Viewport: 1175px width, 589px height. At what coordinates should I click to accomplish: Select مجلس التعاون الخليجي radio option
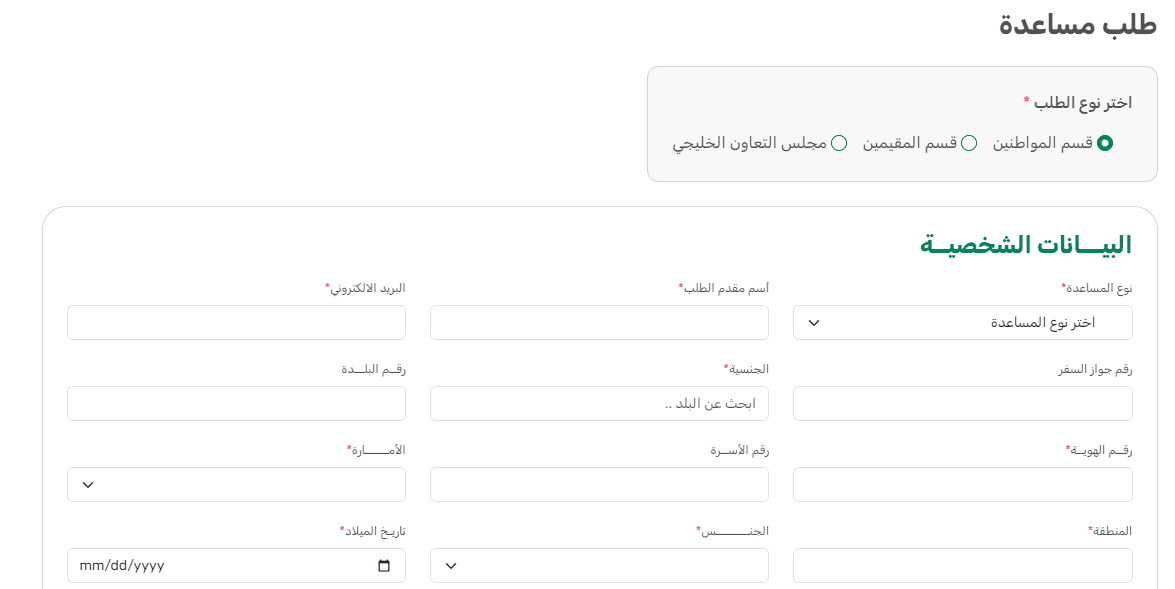tap(839, 143)
